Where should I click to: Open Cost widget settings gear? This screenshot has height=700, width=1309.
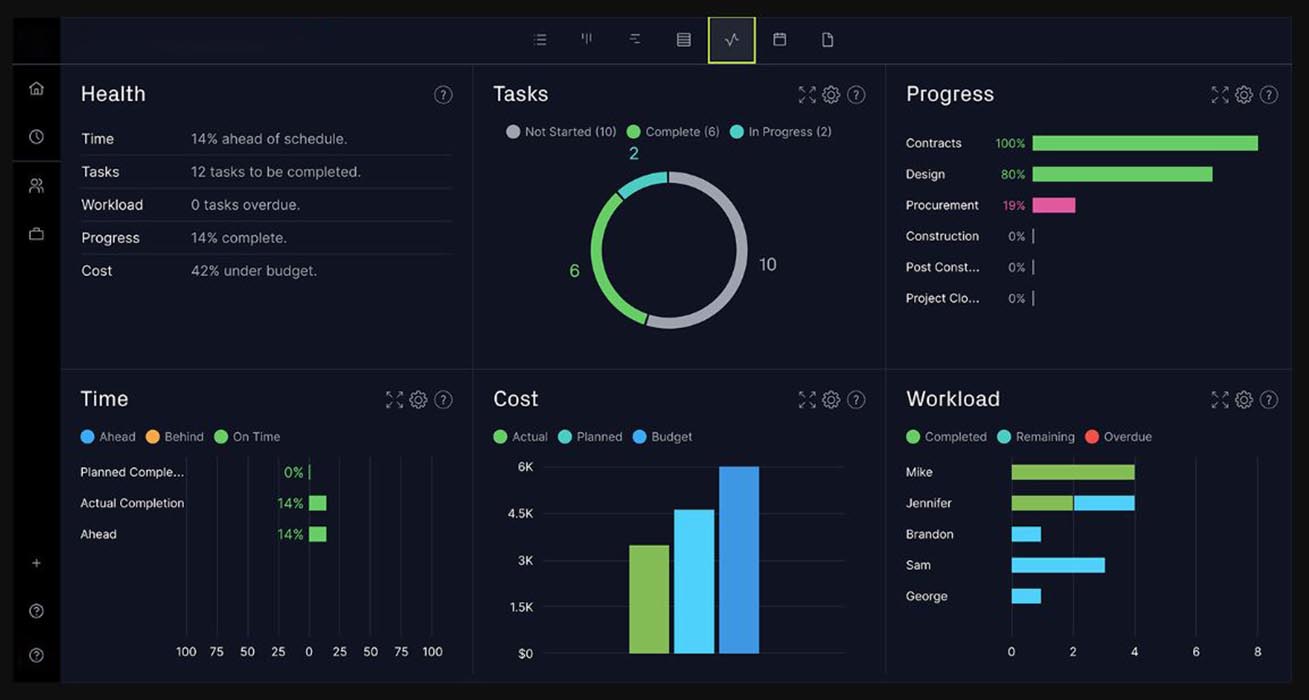831,400
